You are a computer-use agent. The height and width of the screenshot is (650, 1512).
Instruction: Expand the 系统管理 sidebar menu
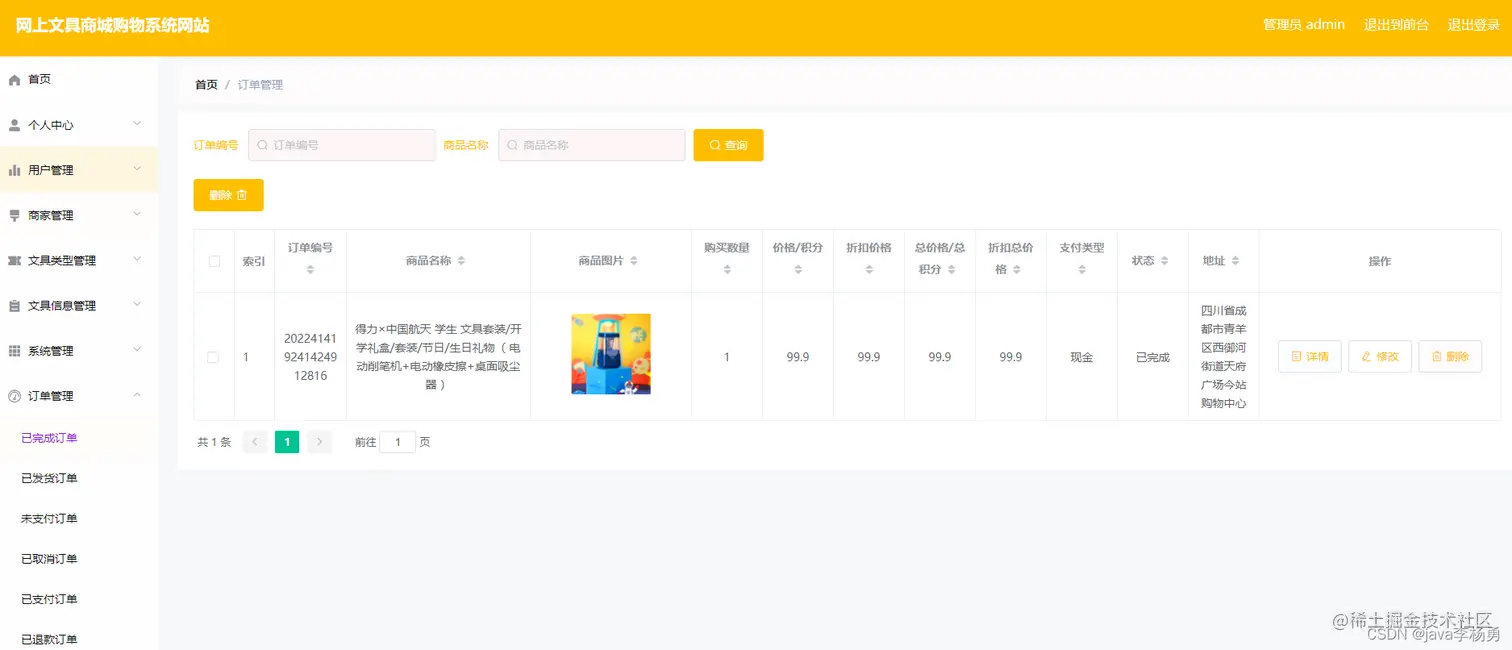tap(137, 350)
